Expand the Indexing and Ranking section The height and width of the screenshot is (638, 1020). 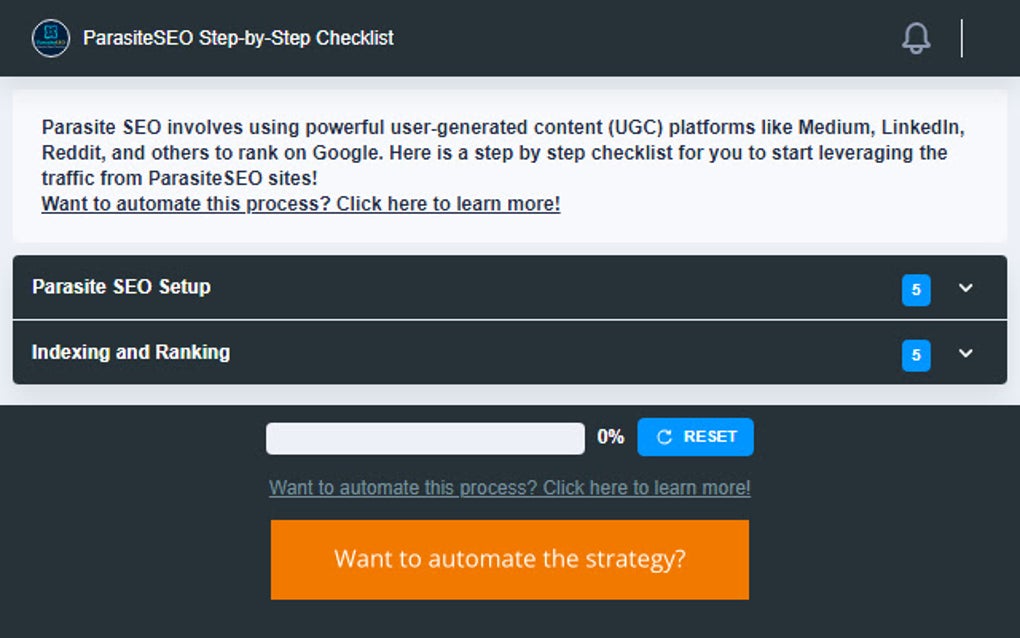(x=500, y=354)
